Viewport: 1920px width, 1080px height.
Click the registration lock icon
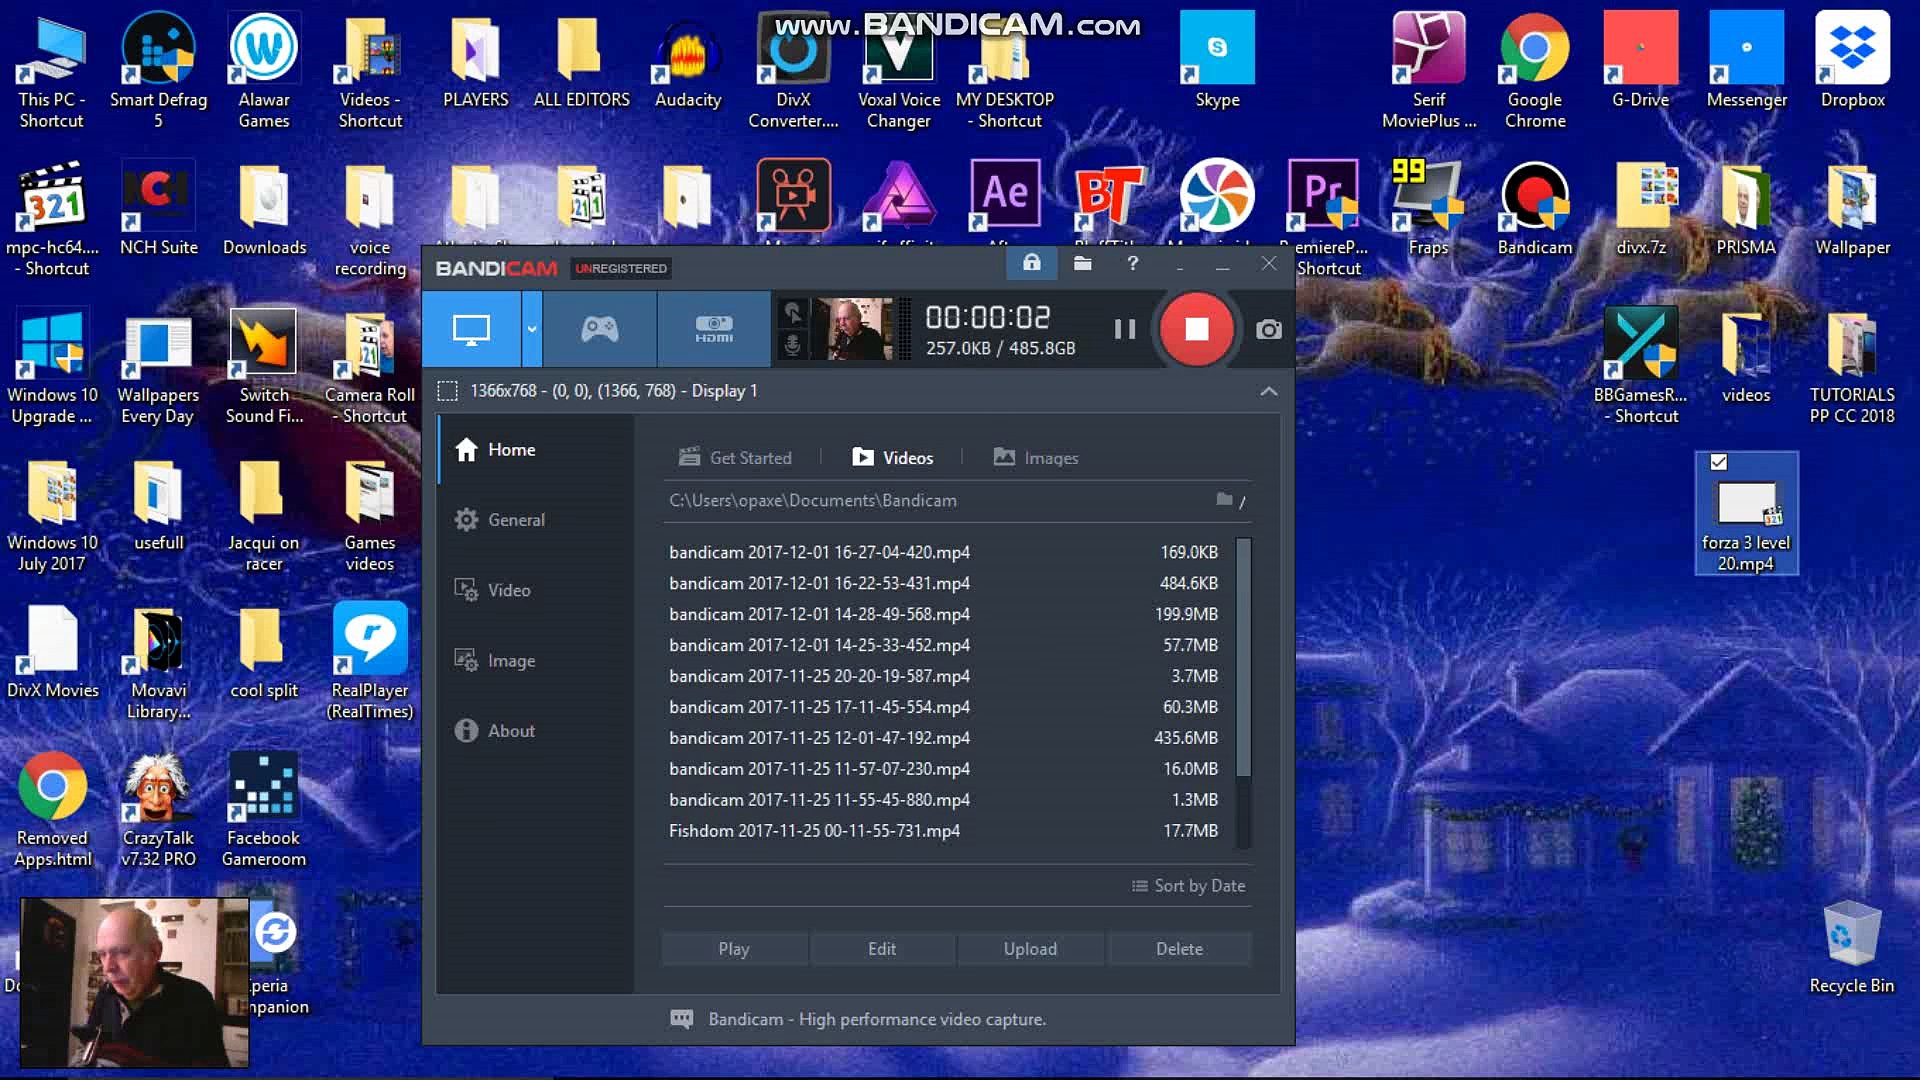[1031, 263]
